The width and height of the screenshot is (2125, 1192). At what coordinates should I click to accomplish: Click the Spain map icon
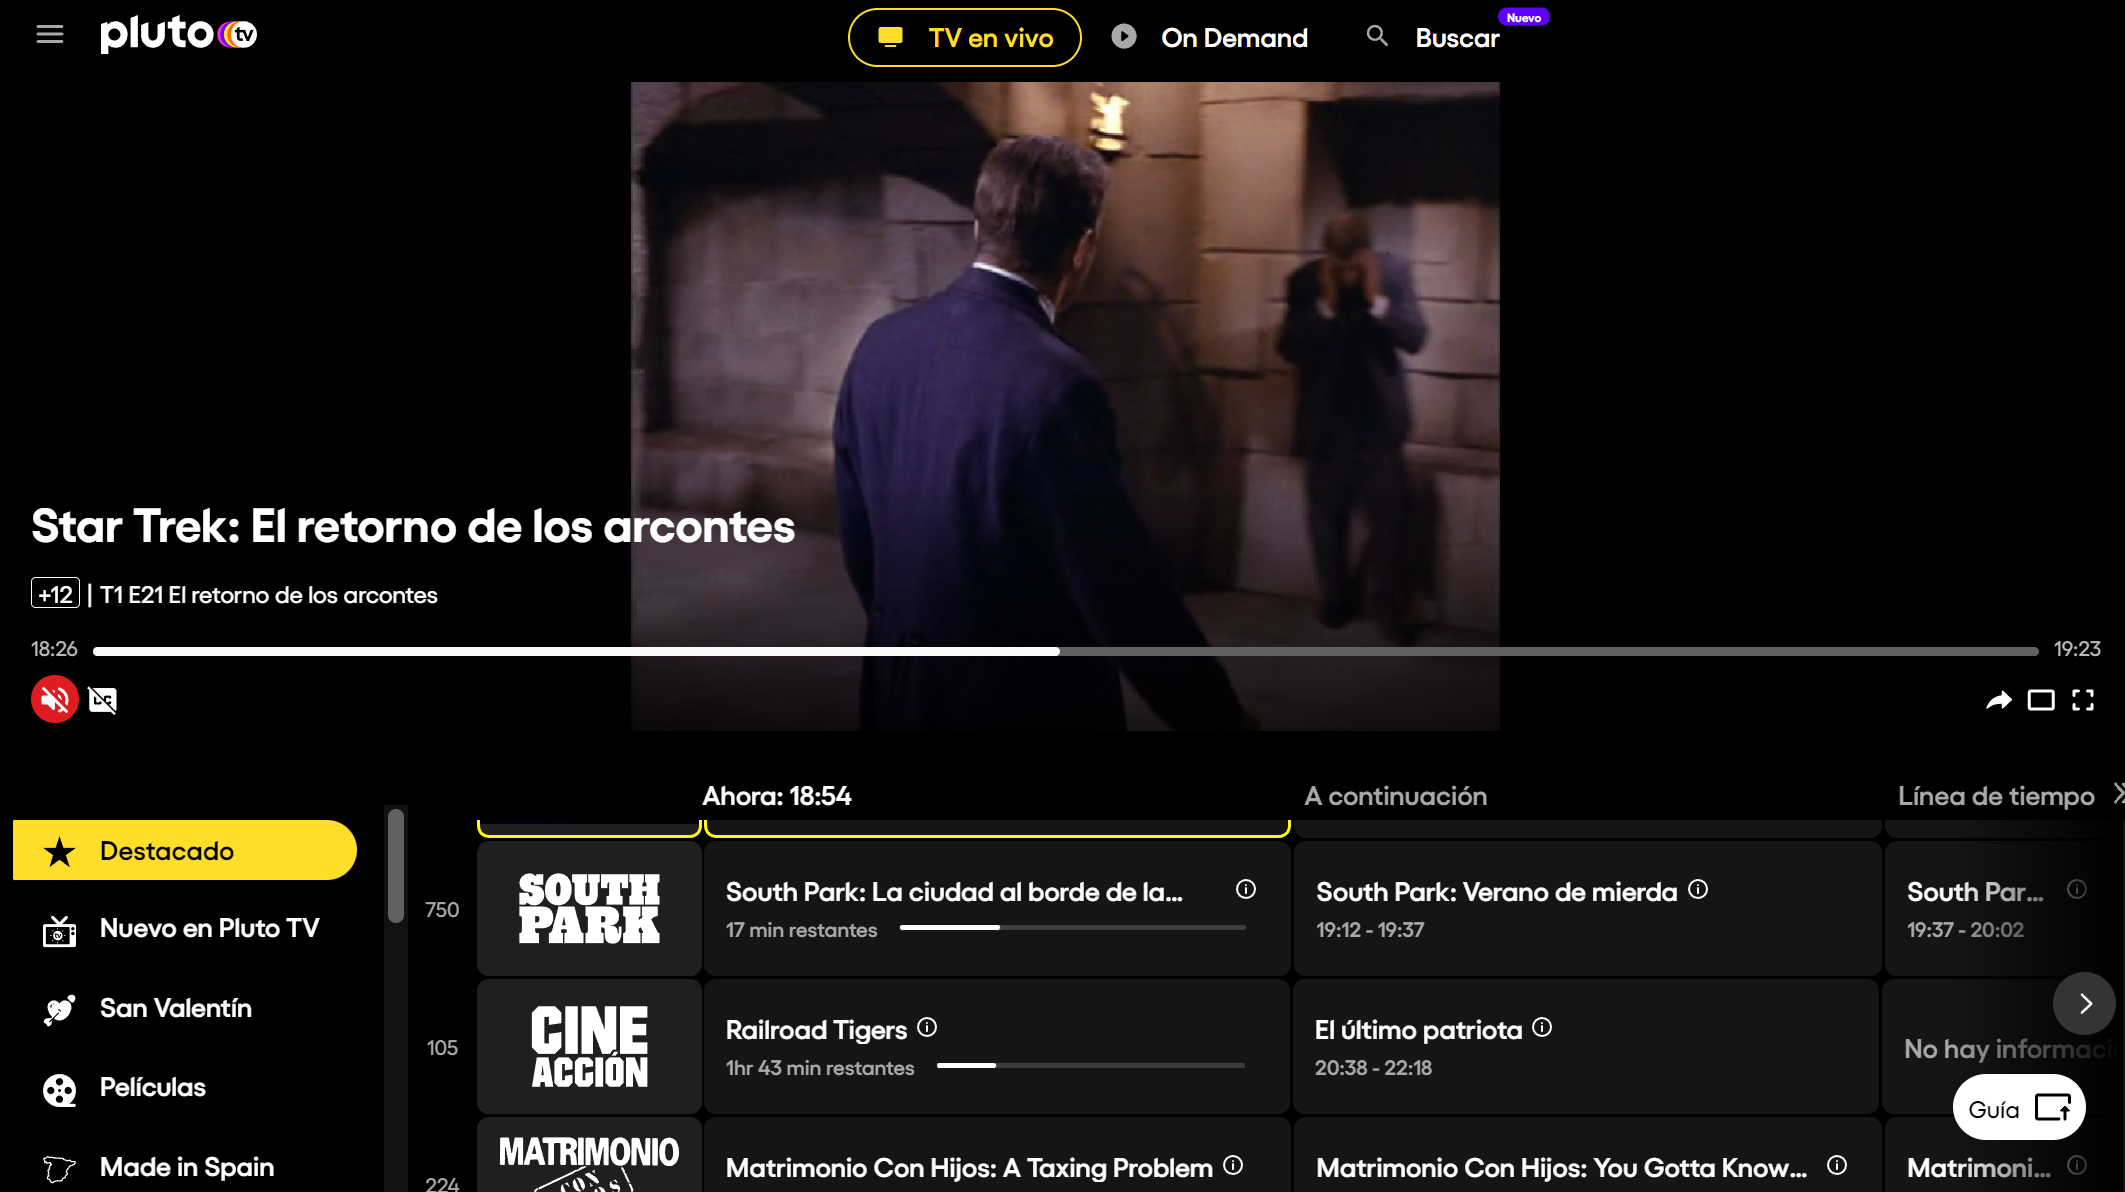click(60, 1168)
